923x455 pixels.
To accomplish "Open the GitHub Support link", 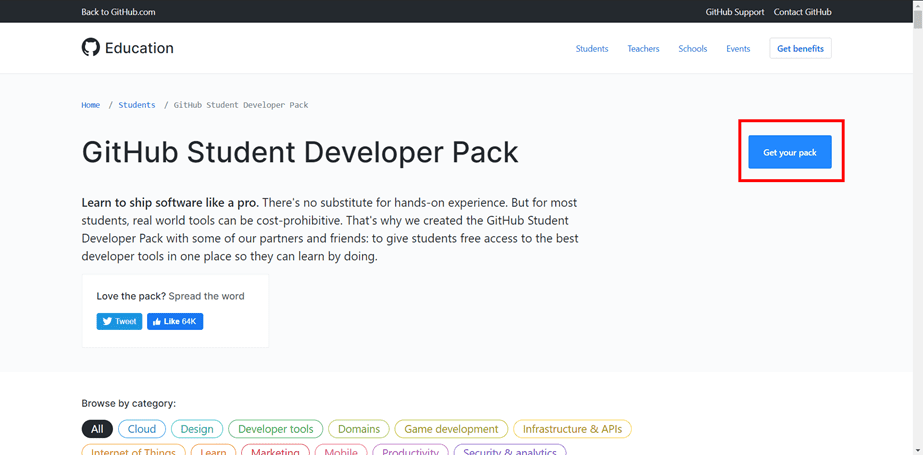I will (734, 12).
